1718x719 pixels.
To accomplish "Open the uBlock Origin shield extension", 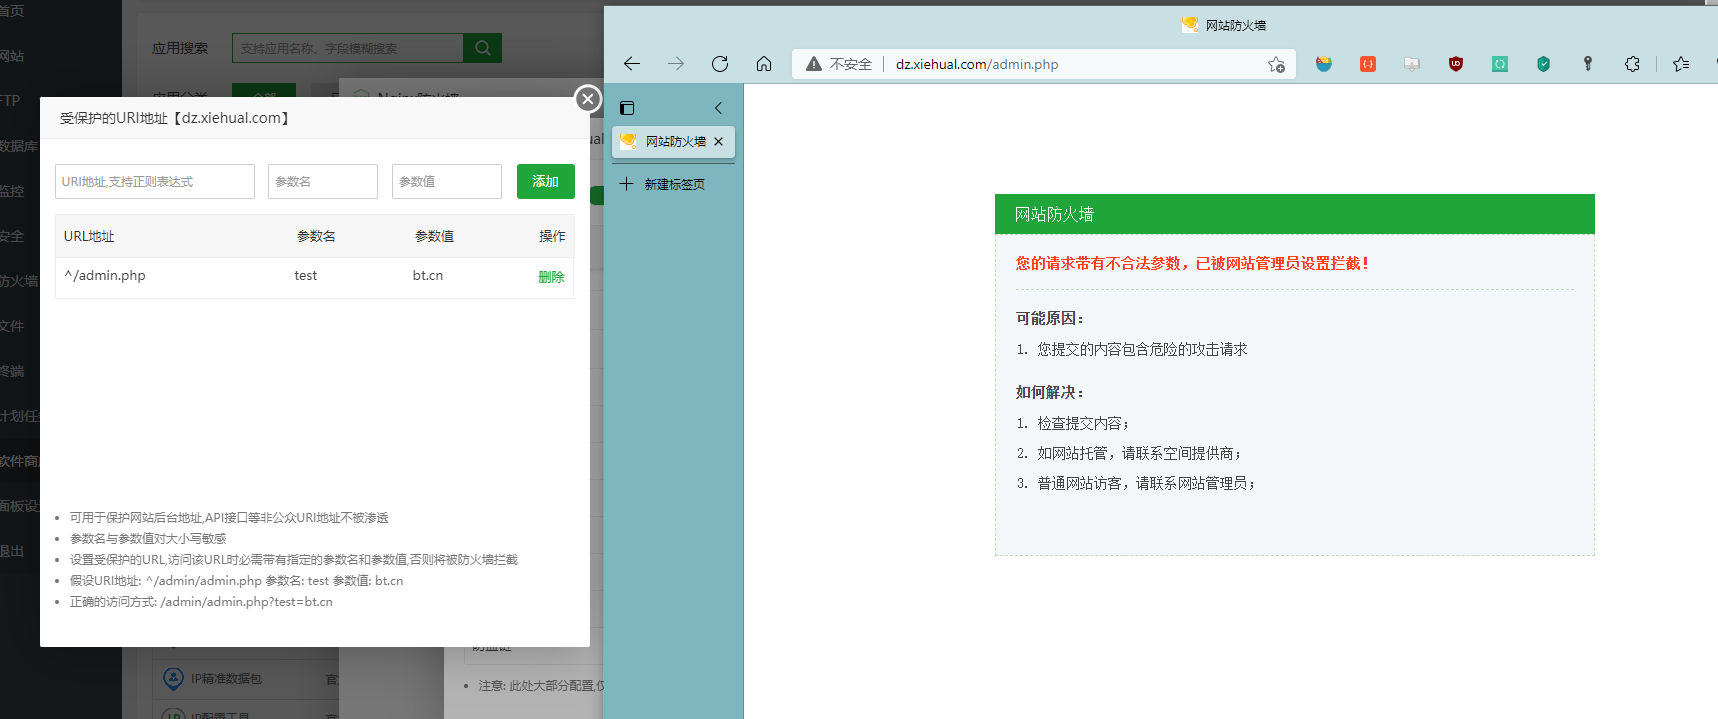I will click(1456, 64).
